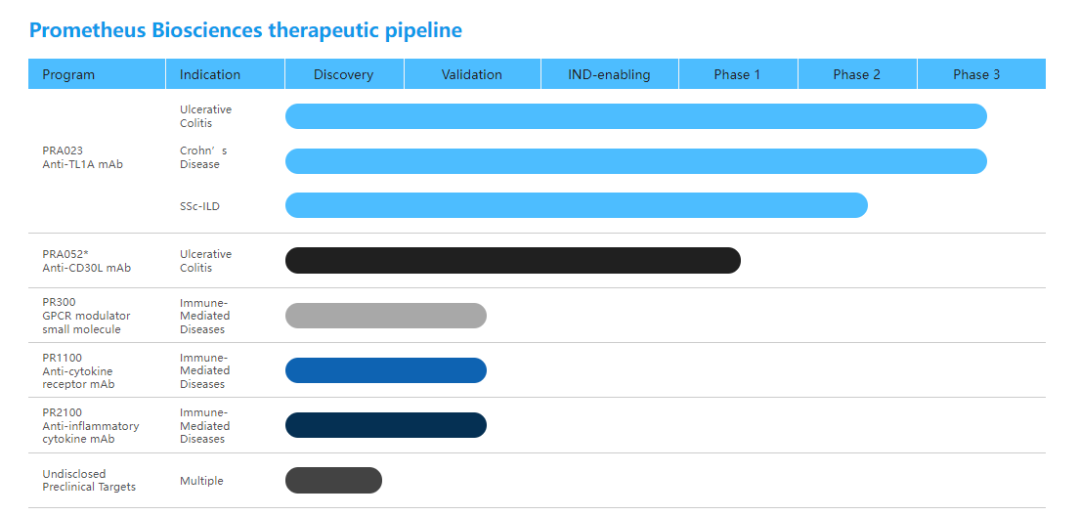Click the PRA023 Anti-TL1A mAb program label
Image resolution: width=1080 pixels, height=516 pixels.
click(x=82, y=157)
